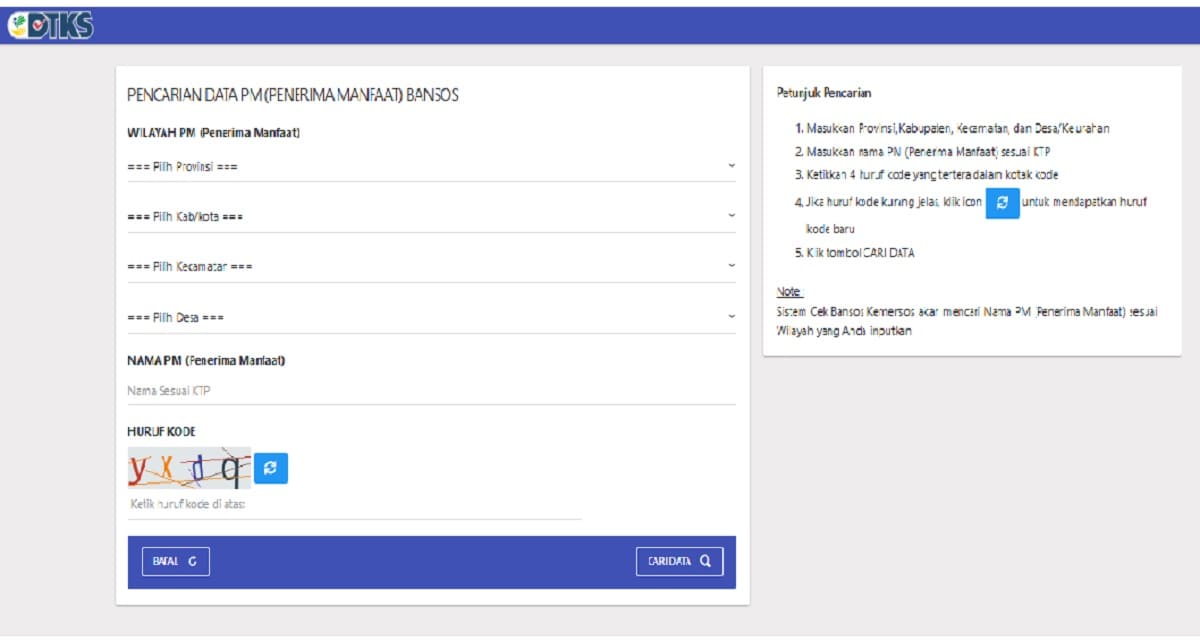Click the BATAL button

(176, 561)
